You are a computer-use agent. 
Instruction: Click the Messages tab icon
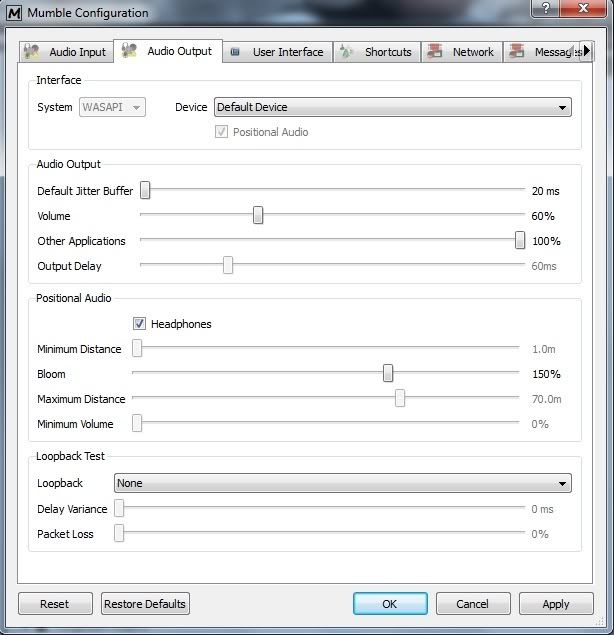(518, 52)
